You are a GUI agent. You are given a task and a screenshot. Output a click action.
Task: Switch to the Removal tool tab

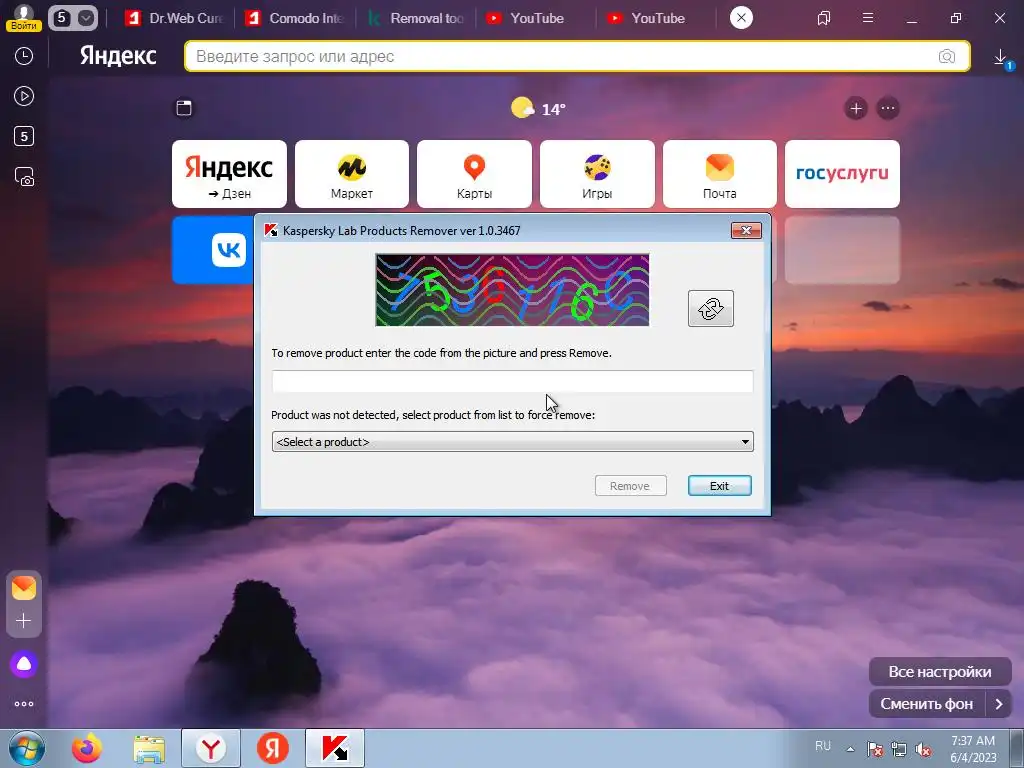[416, 18]
